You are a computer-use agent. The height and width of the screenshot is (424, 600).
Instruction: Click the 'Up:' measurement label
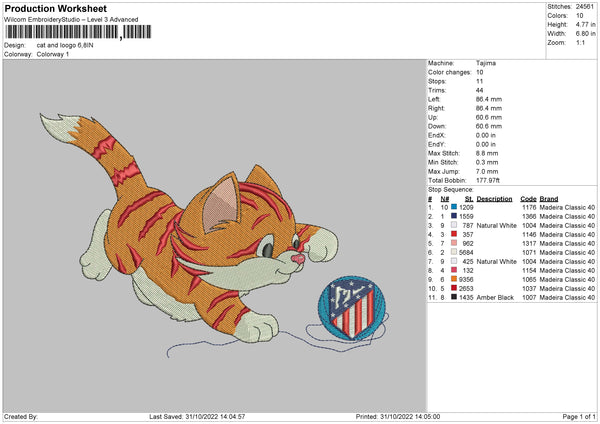[432, 117]
